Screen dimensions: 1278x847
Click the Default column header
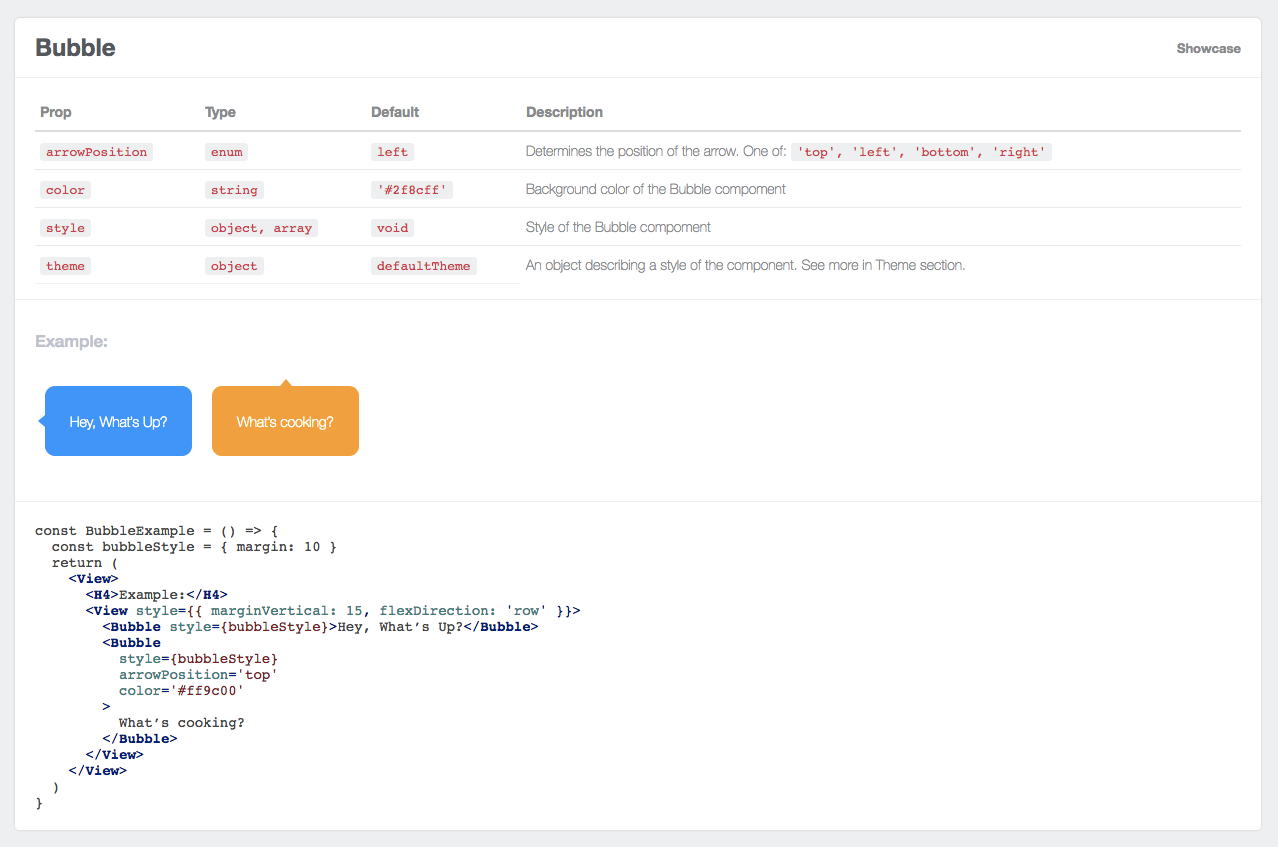[395, 112]
